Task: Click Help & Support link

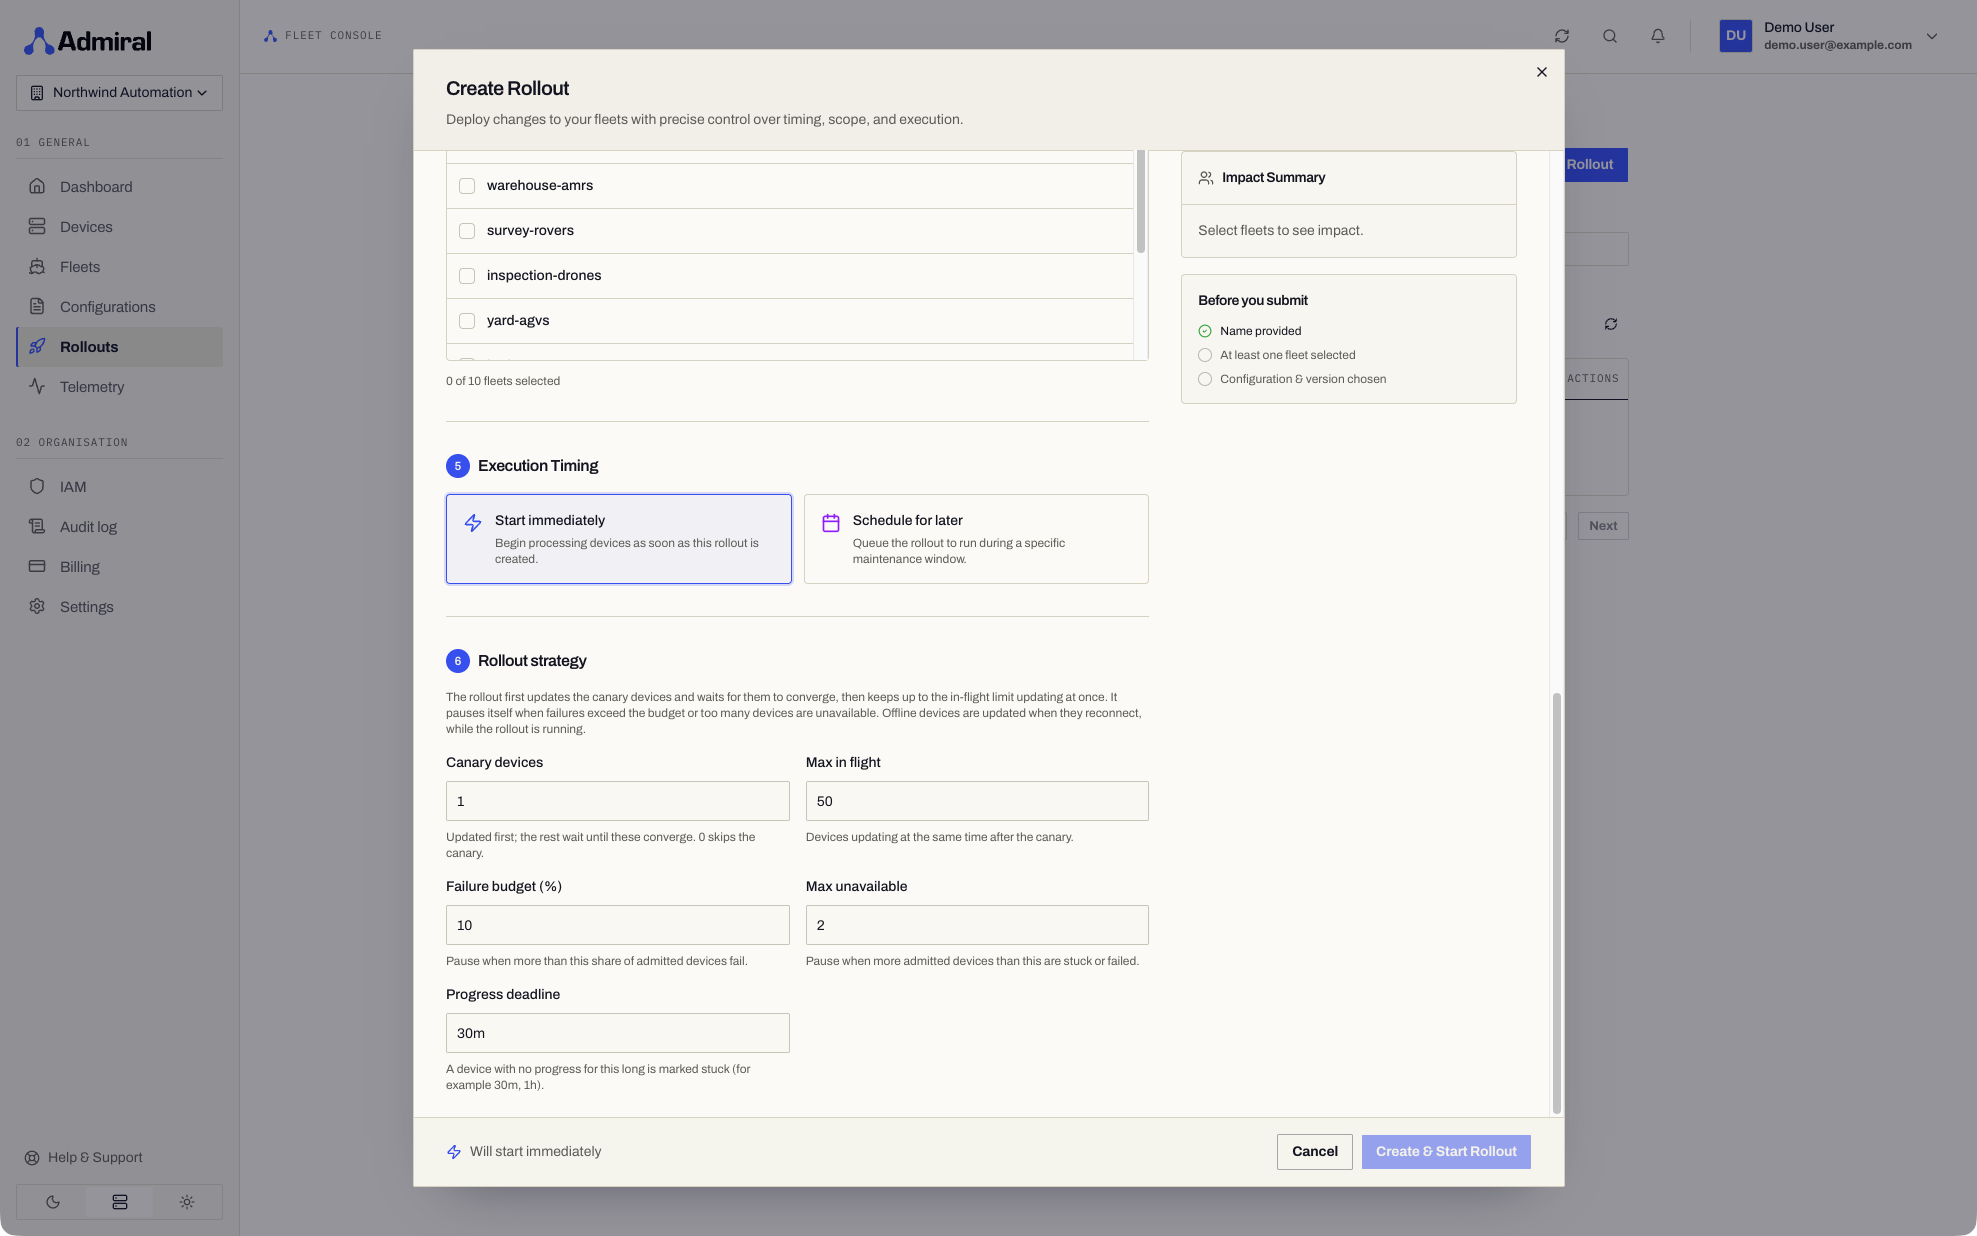Action: 83,1158
